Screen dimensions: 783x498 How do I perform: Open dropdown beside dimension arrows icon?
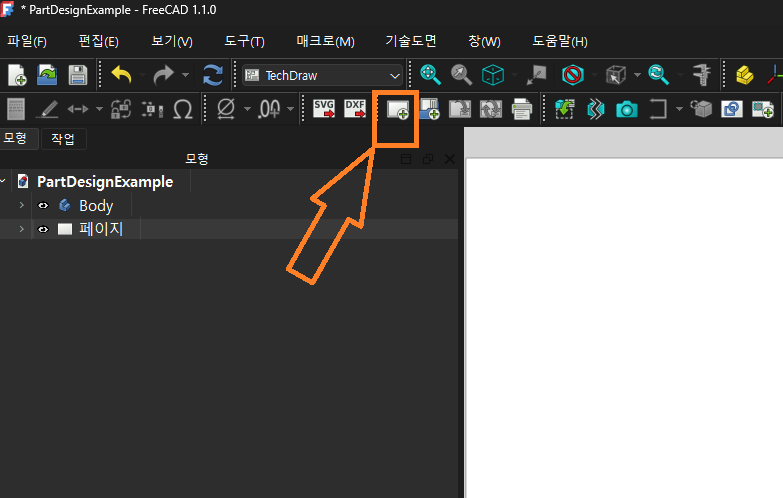coord(99,109)
